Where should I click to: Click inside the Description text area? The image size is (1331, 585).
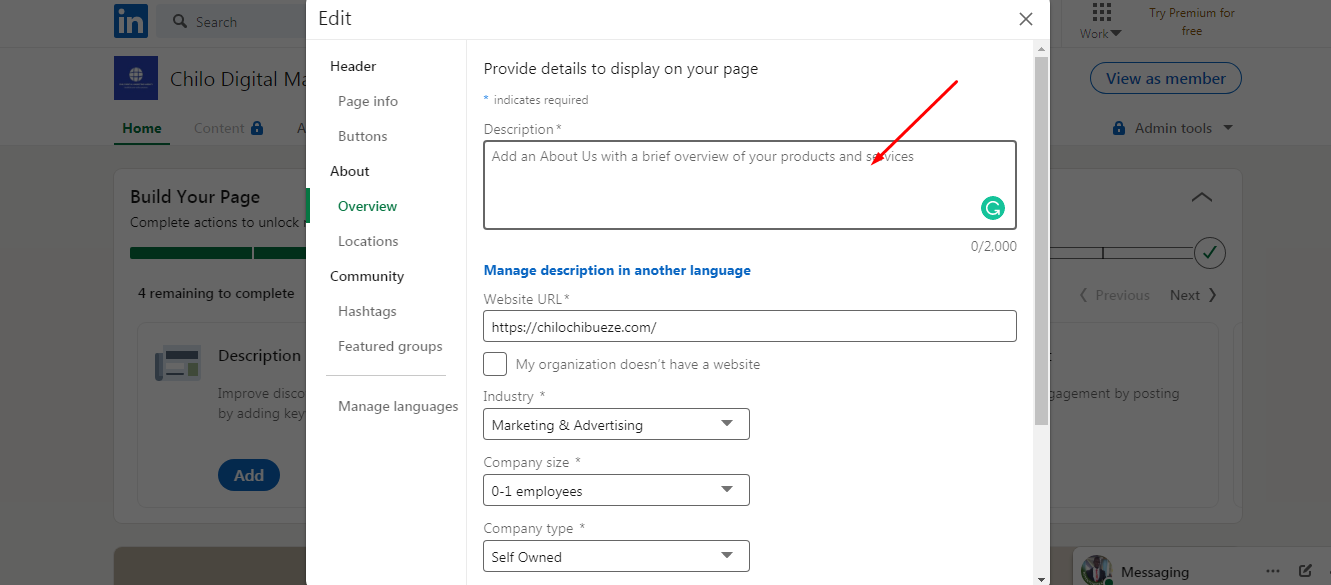(x=750, y=185)
